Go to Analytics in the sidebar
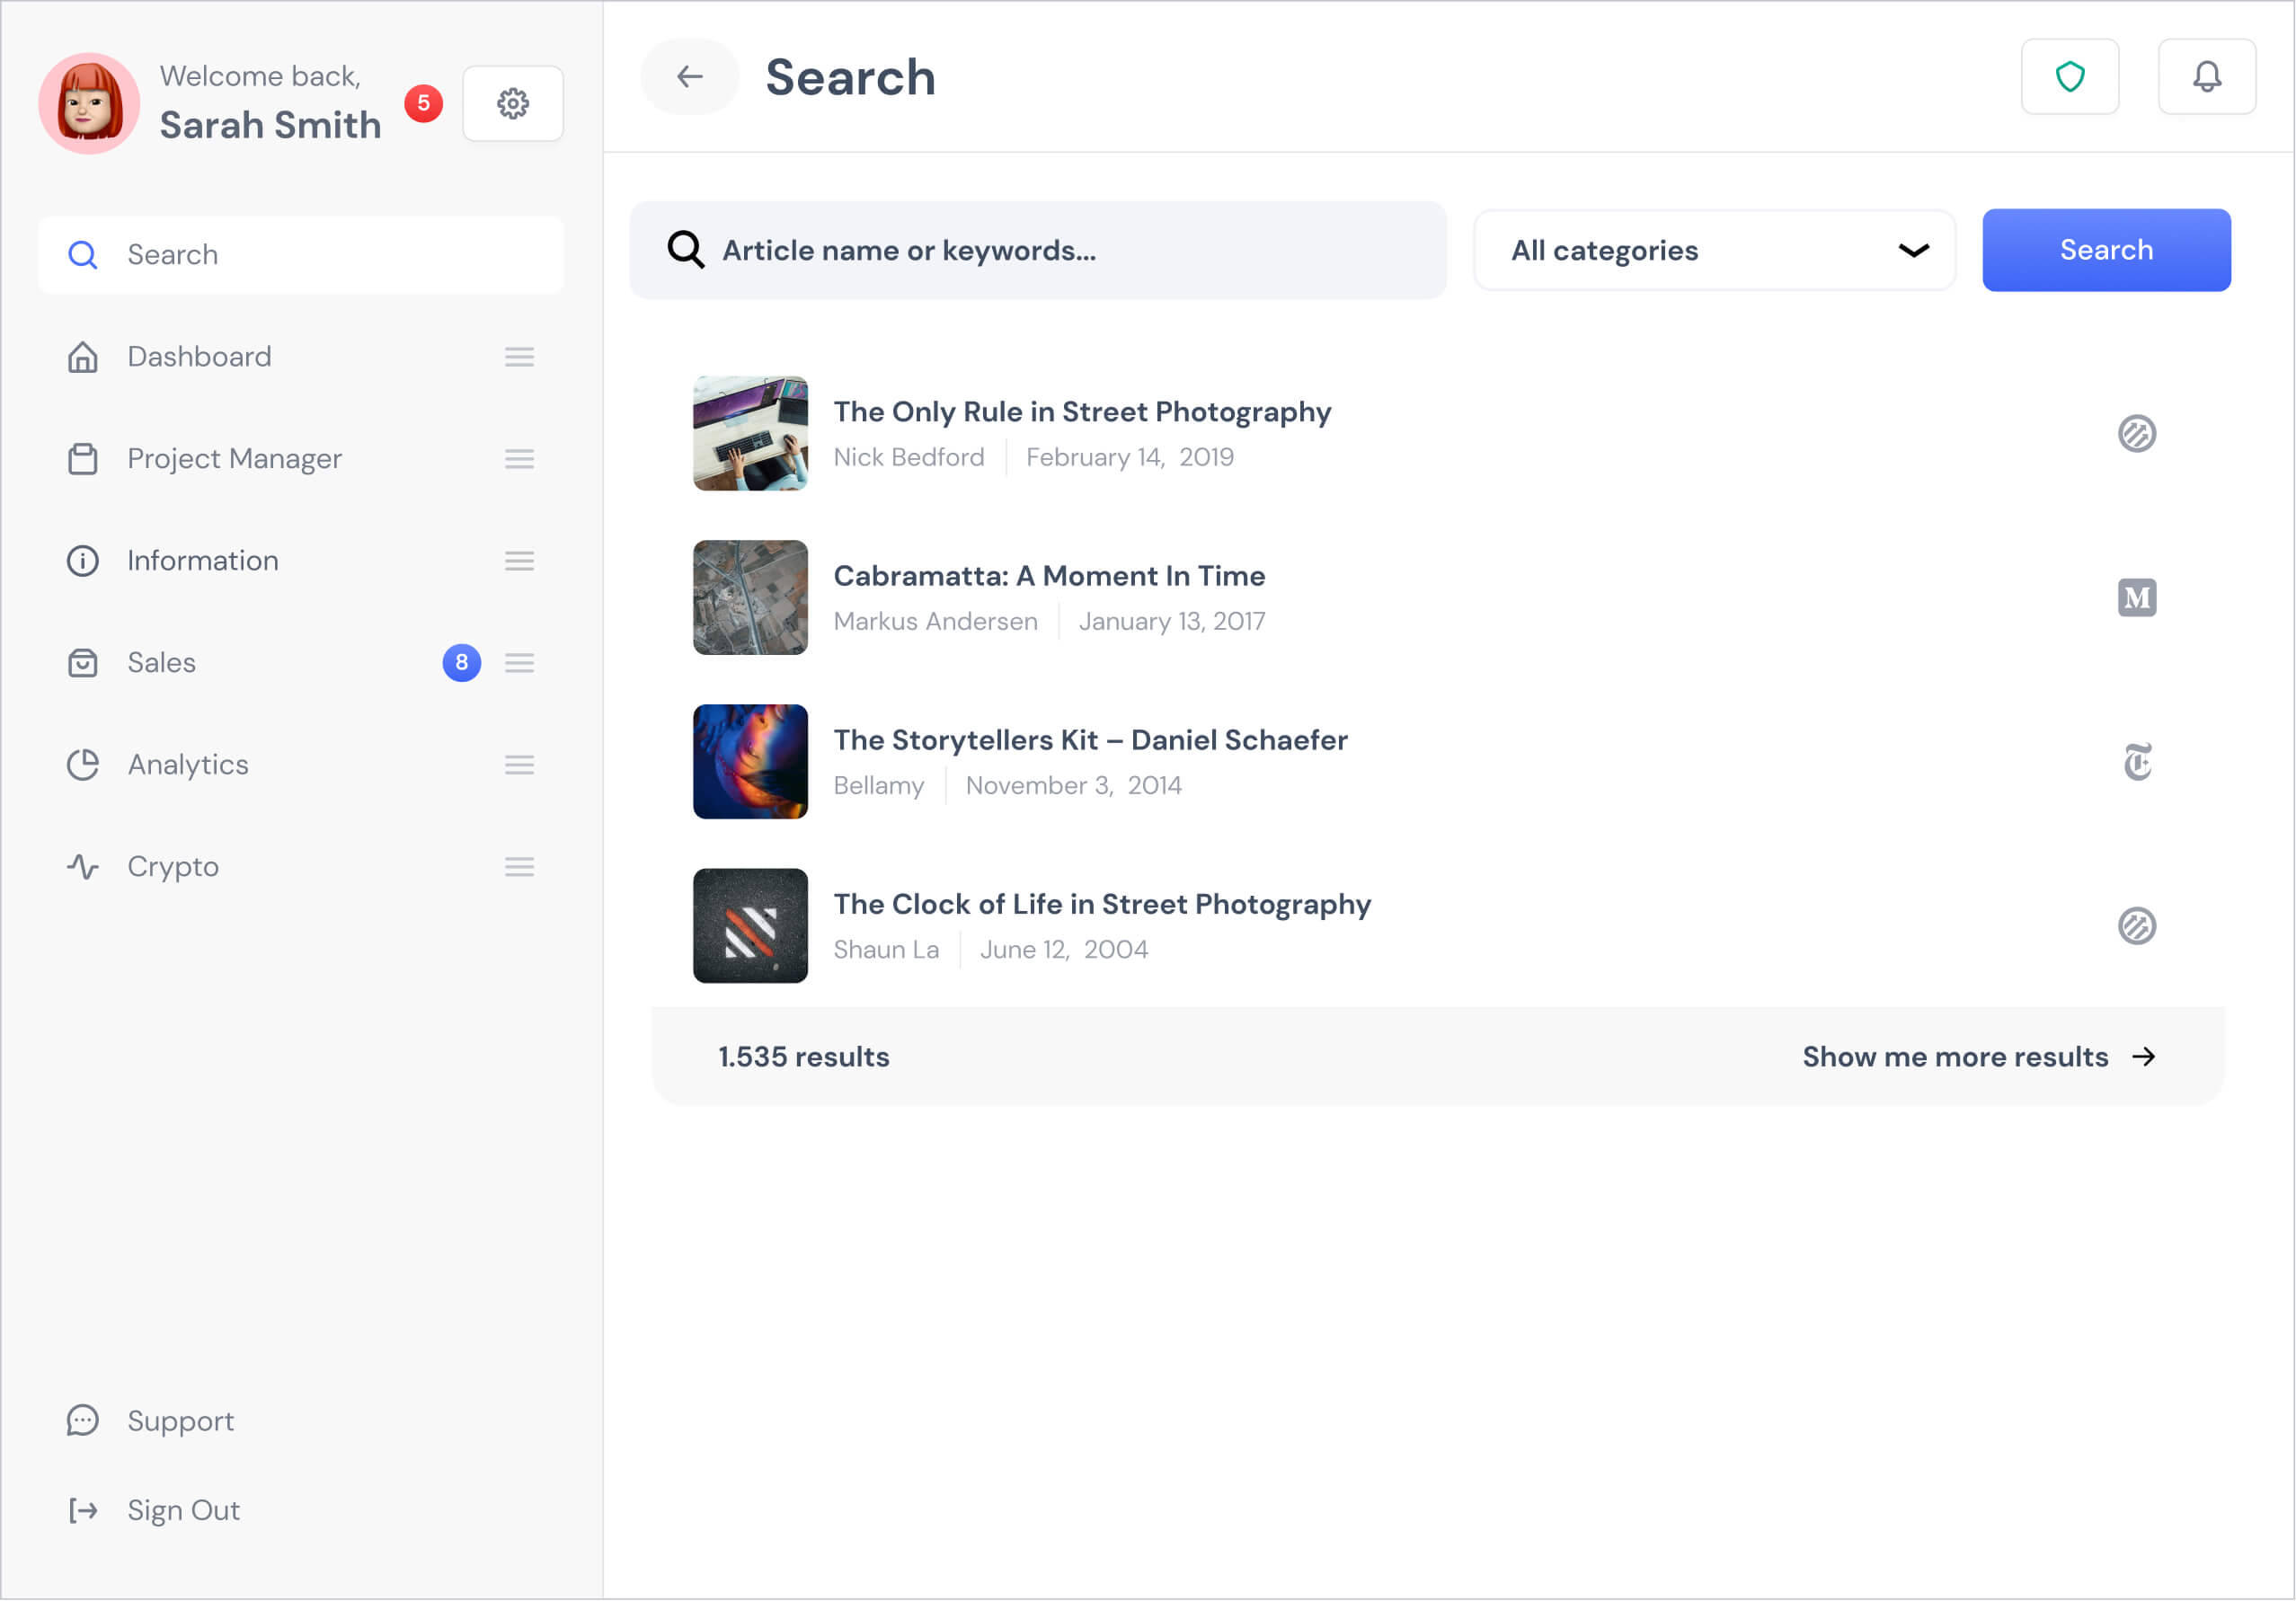Image resolution: width=2296 pixels, height=1601 pixels. (188, 765)
